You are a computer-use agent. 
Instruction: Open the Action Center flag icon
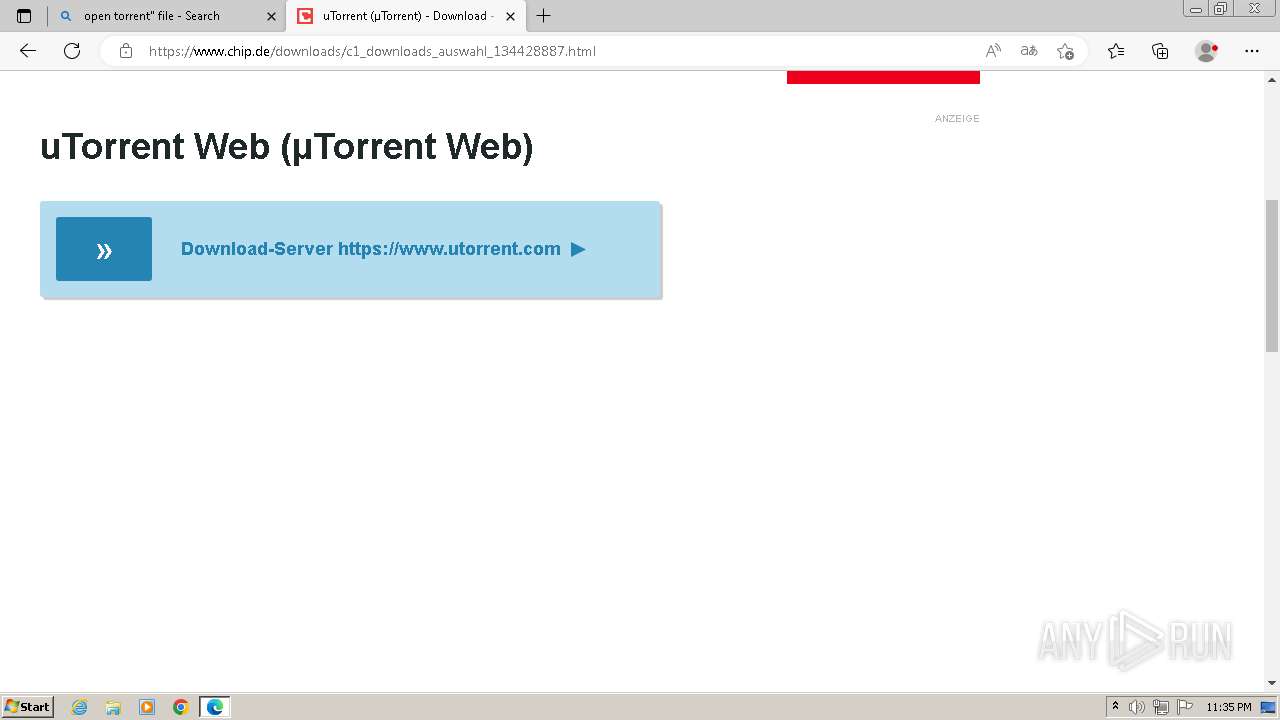1185,707
